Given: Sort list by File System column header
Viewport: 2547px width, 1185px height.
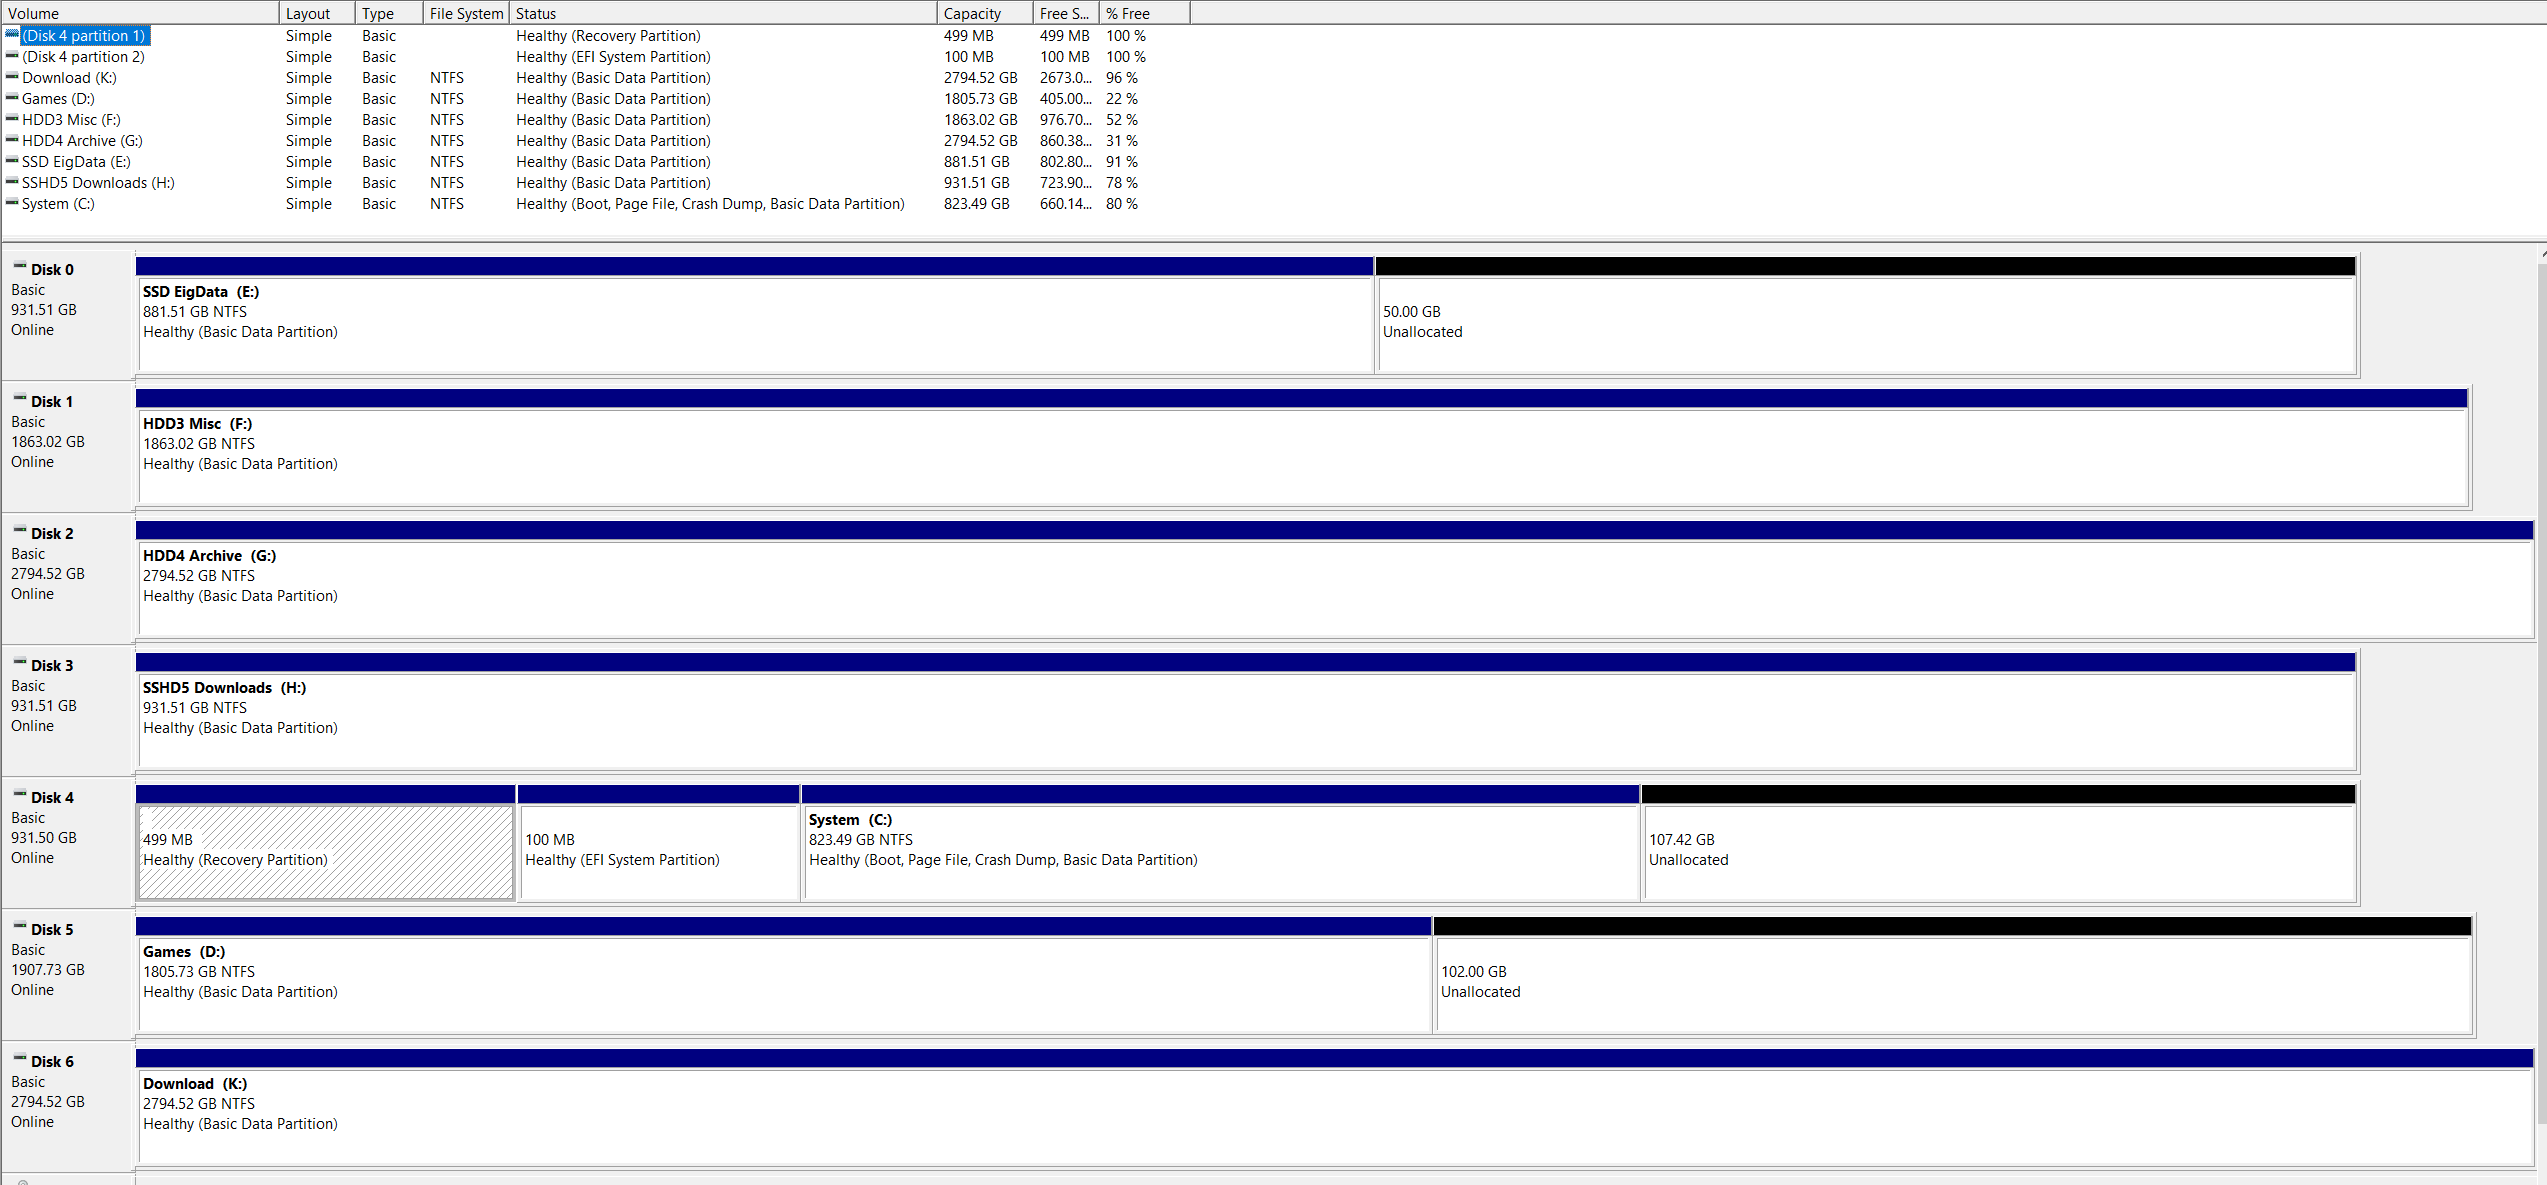Looking at the screenshot, I should click(x=465, y=13).
